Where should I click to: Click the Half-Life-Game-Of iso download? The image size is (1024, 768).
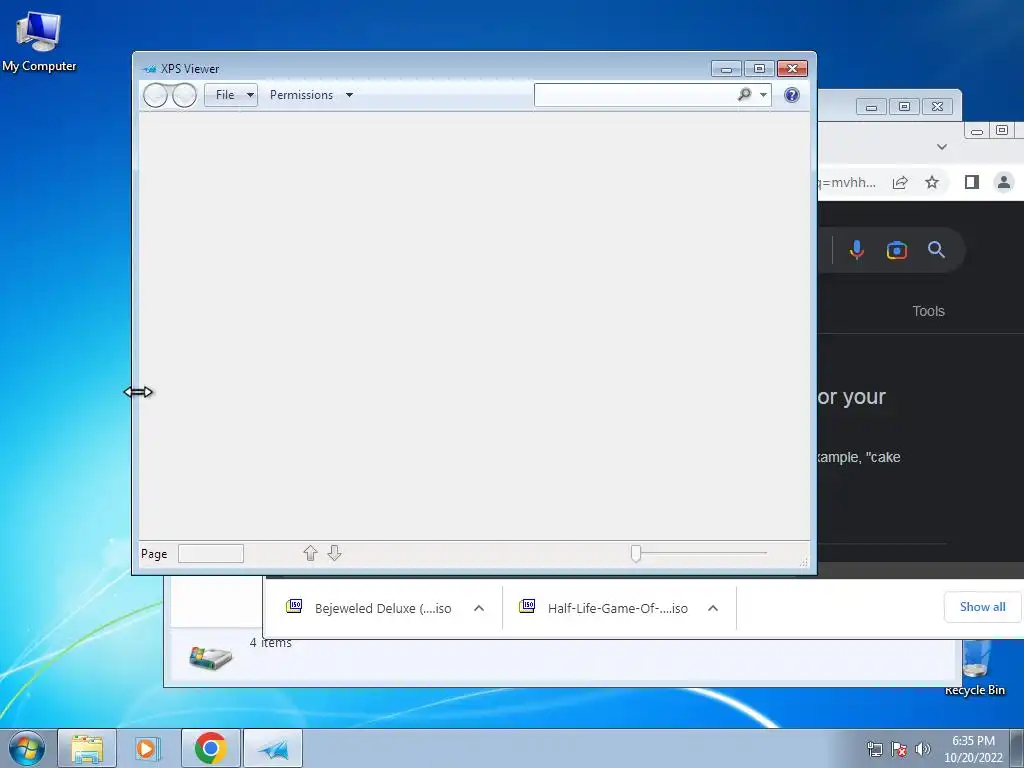click(617, 609)
